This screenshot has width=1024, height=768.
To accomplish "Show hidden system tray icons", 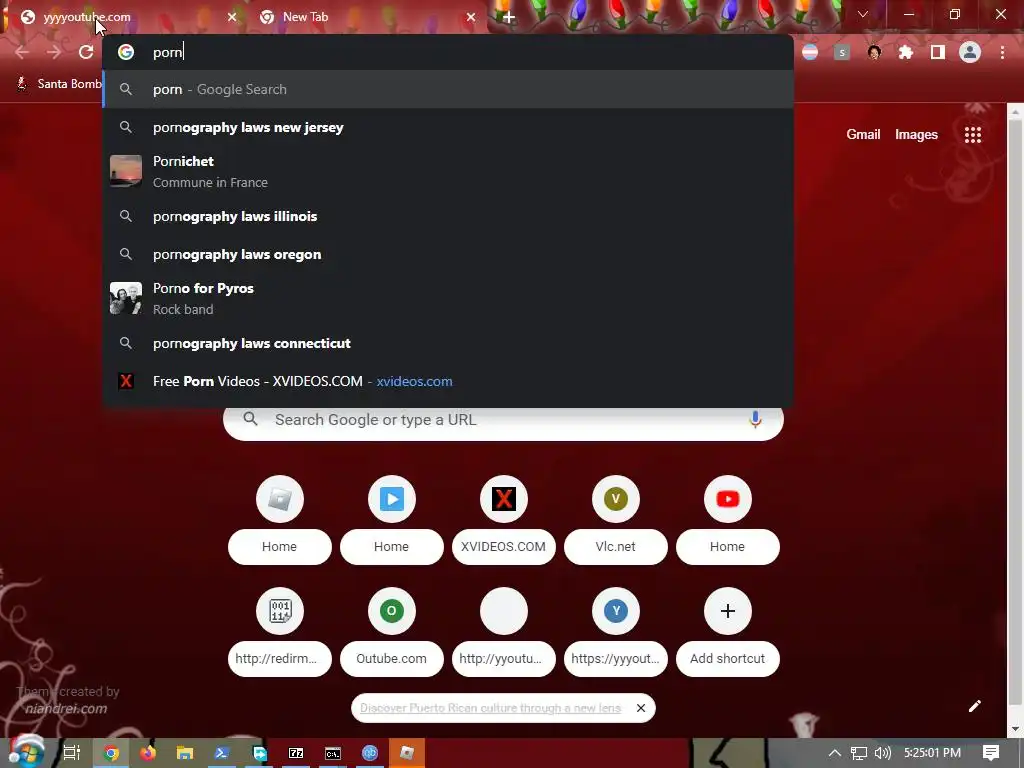I will coord(835,753).
